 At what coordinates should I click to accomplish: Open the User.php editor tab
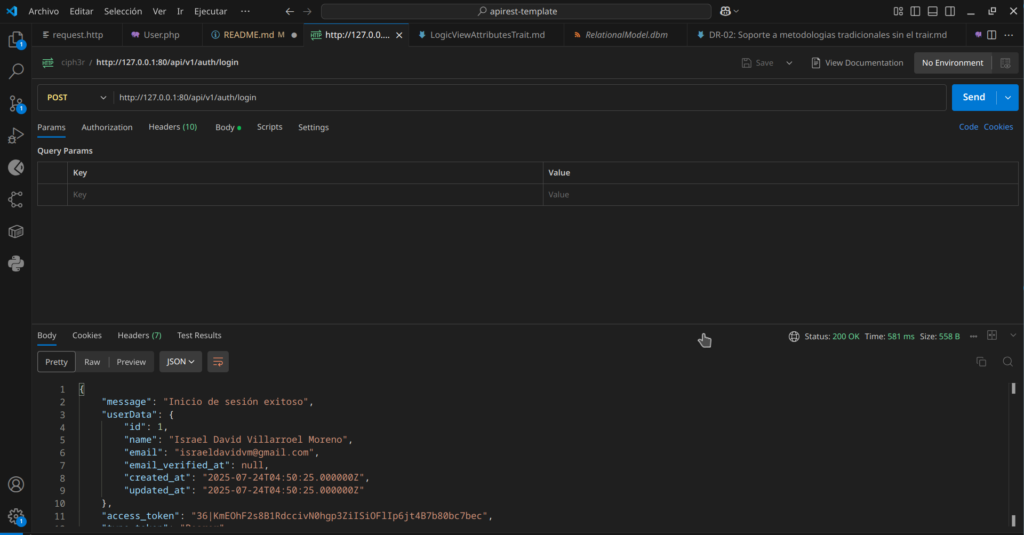(x=160, y=34)
